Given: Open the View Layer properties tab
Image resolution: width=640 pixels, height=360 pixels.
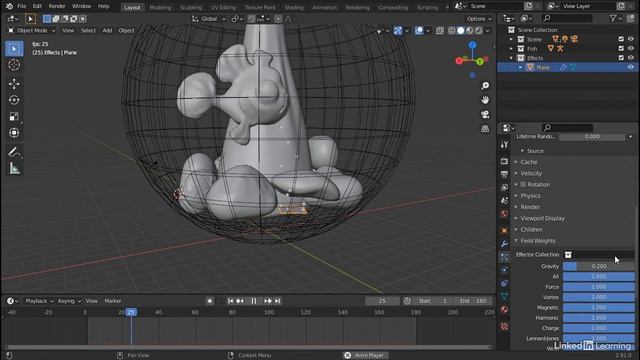Looking at the screenshot, I should [x=504, y=187].
